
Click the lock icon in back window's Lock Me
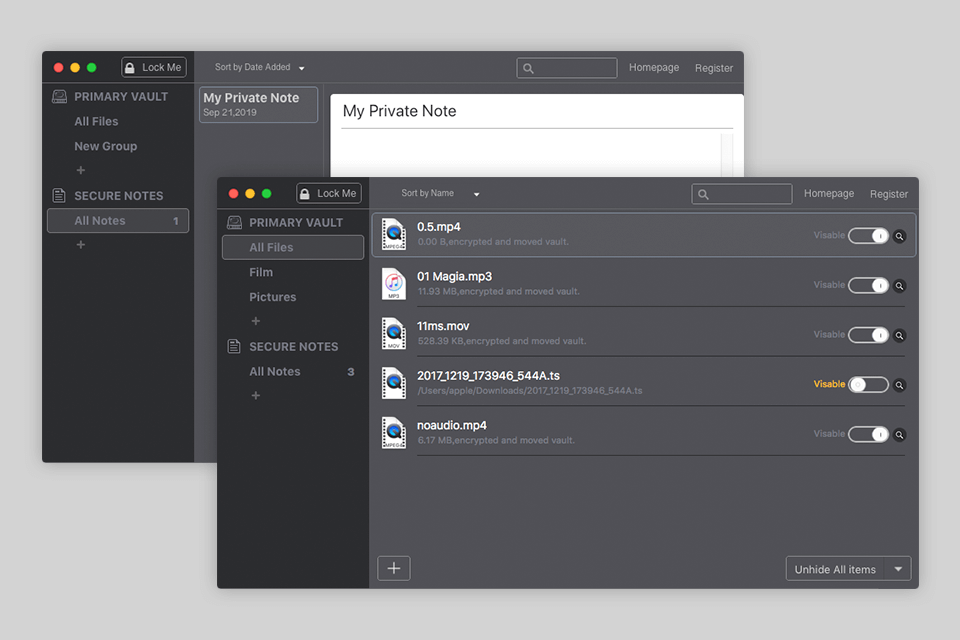[x=129, y=67]
